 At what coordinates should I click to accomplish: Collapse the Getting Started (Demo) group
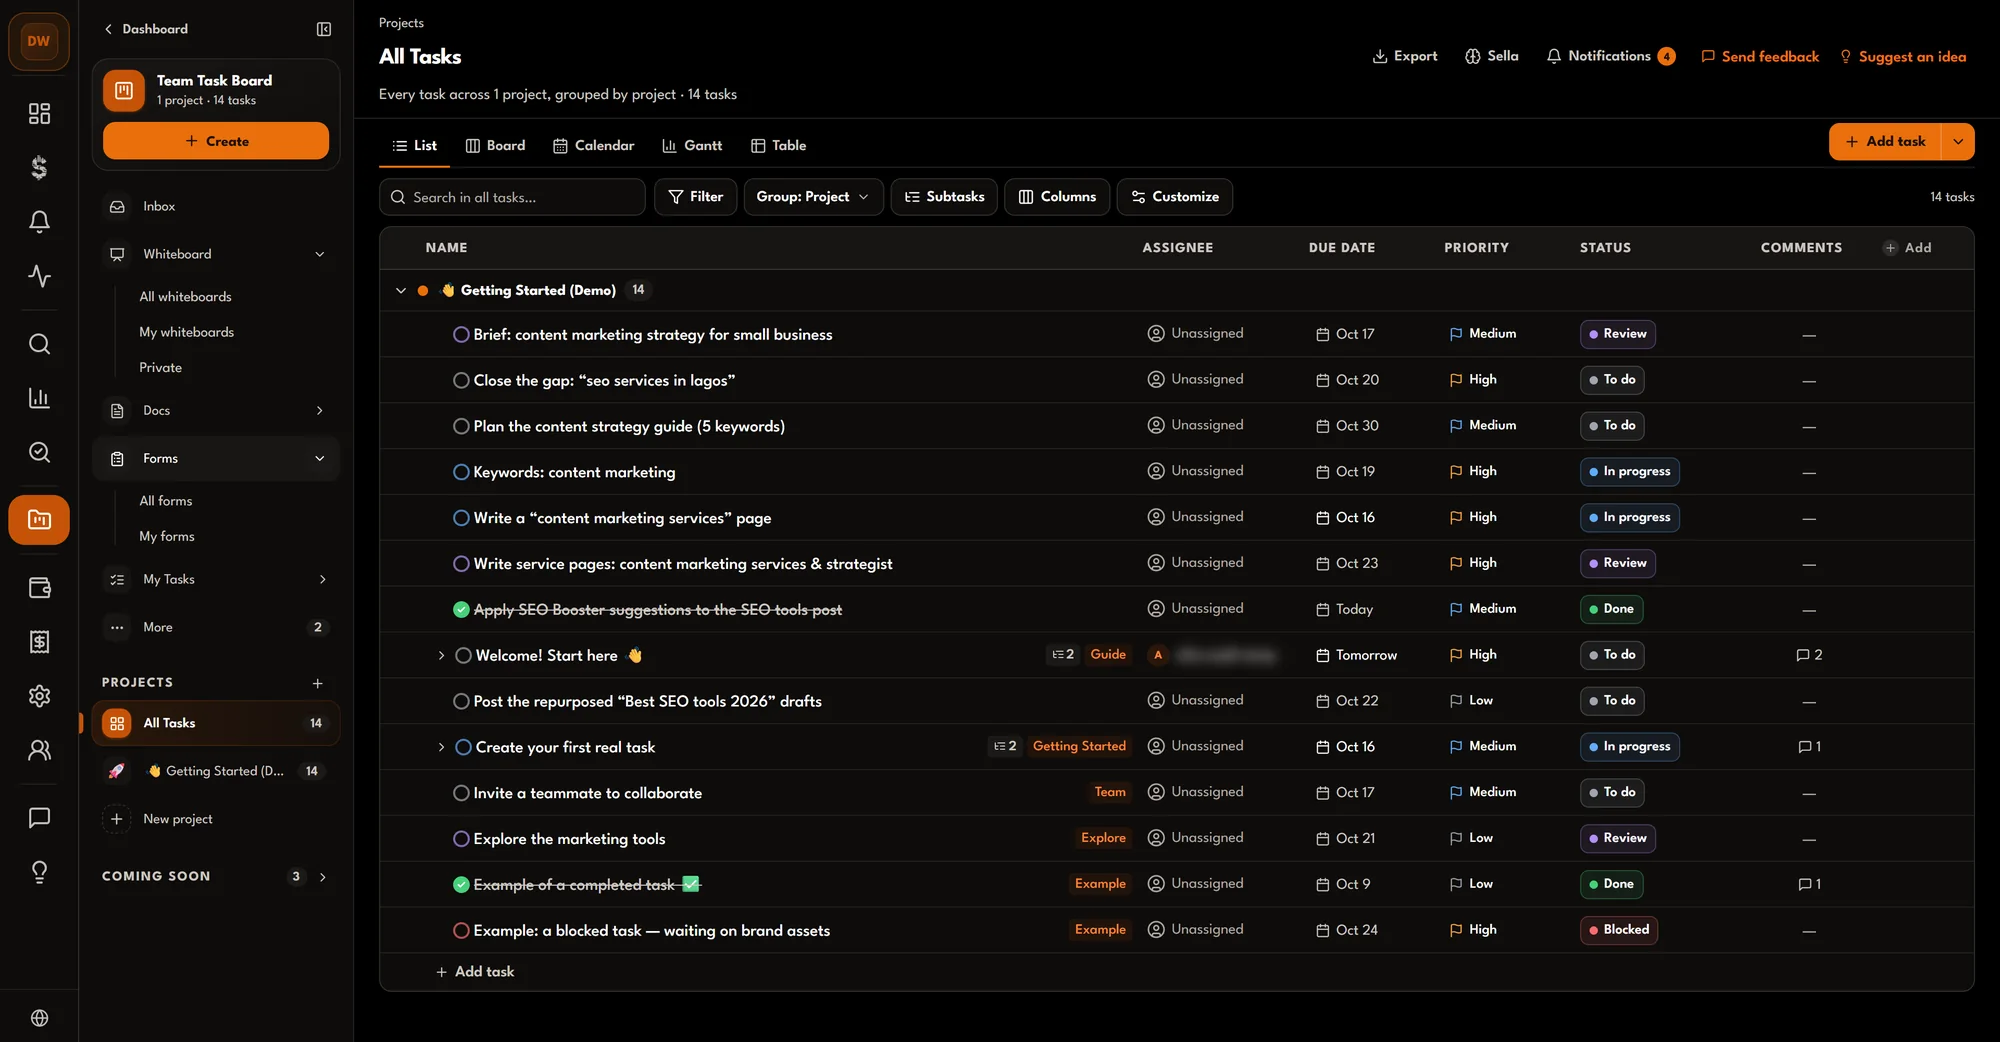(x=401, y=290)
